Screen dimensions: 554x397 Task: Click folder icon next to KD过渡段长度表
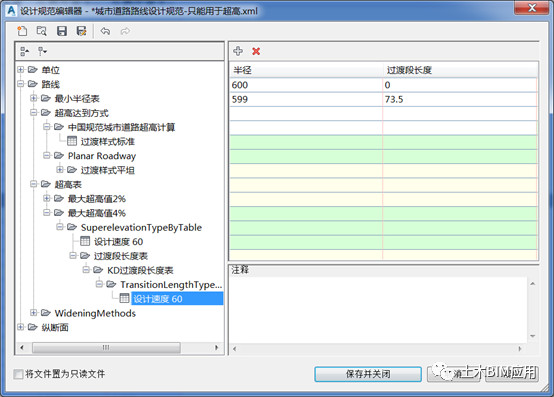(98, 270)
